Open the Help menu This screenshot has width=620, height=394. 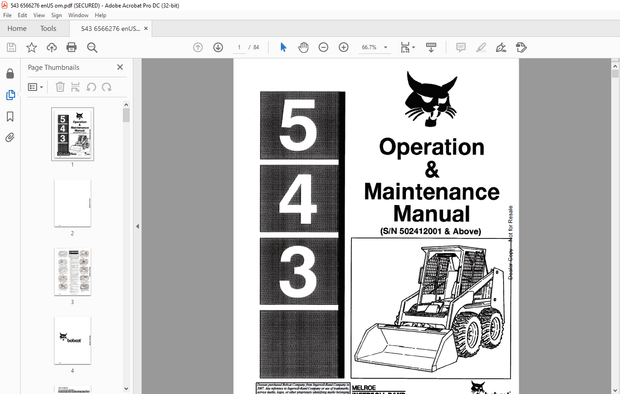(x=100, y=15)
